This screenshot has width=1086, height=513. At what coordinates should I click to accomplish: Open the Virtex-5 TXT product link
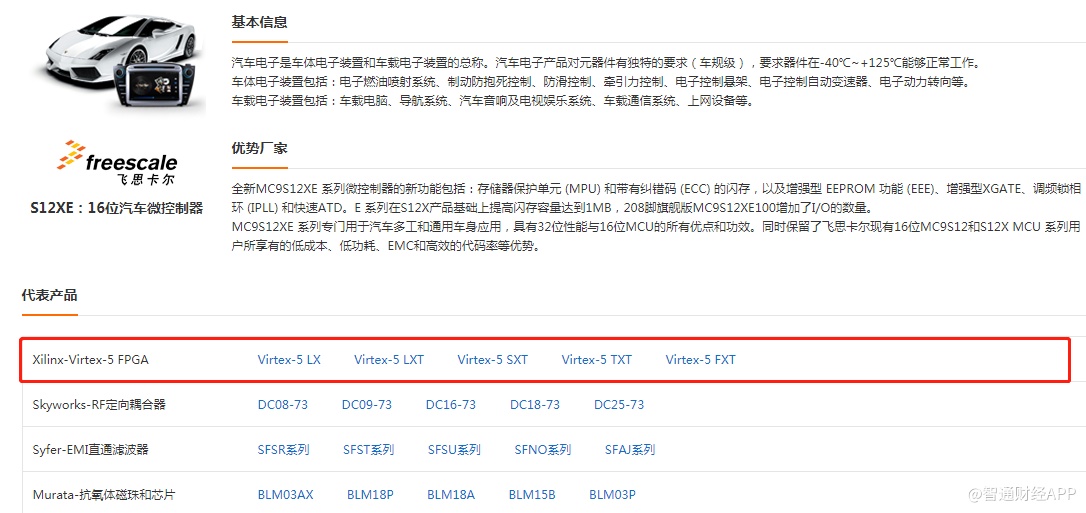[x=596, y=360]
